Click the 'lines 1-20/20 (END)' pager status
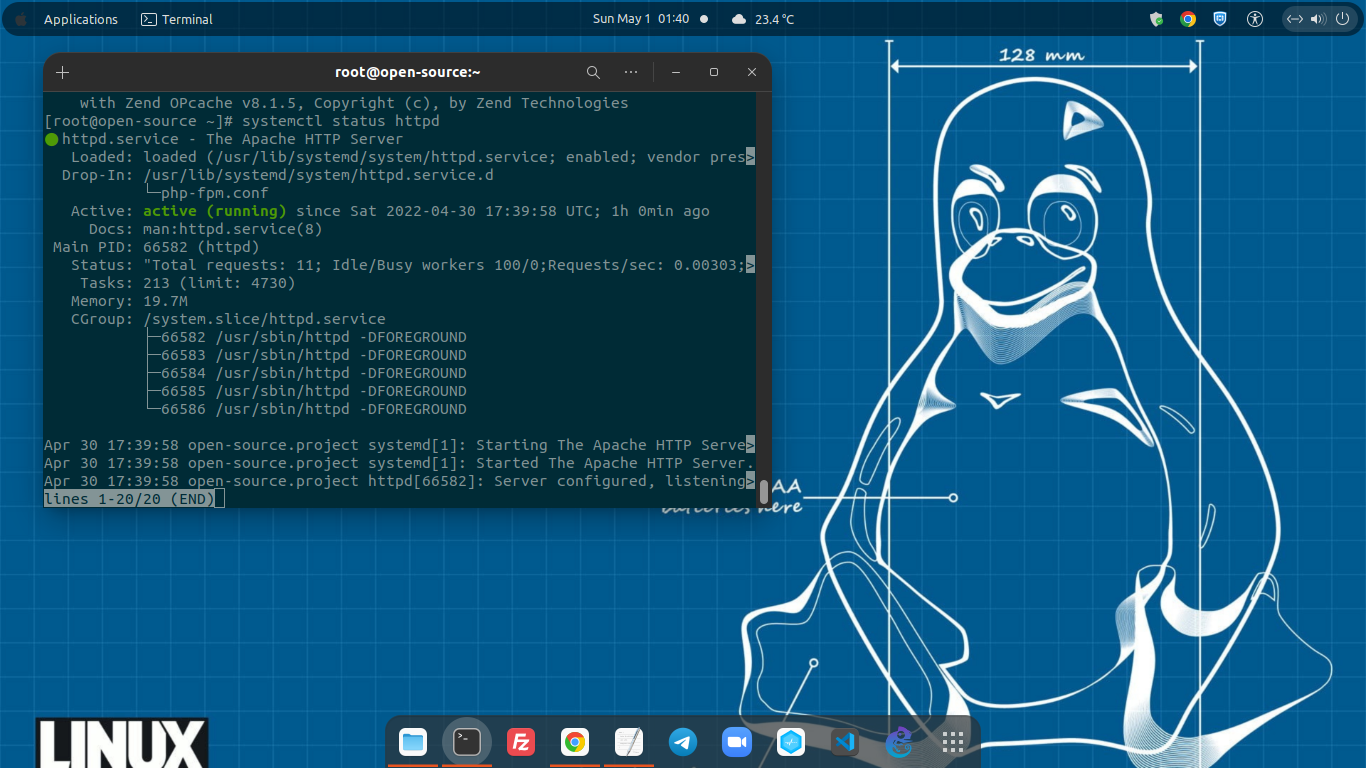The image size is (1366, 768). click(130, 499)
